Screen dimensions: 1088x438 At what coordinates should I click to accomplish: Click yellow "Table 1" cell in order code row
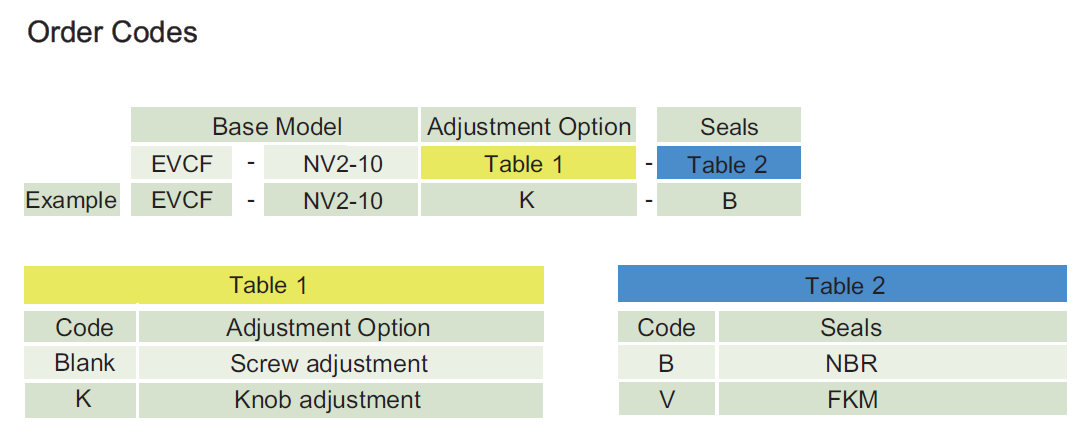coord(527,164)
